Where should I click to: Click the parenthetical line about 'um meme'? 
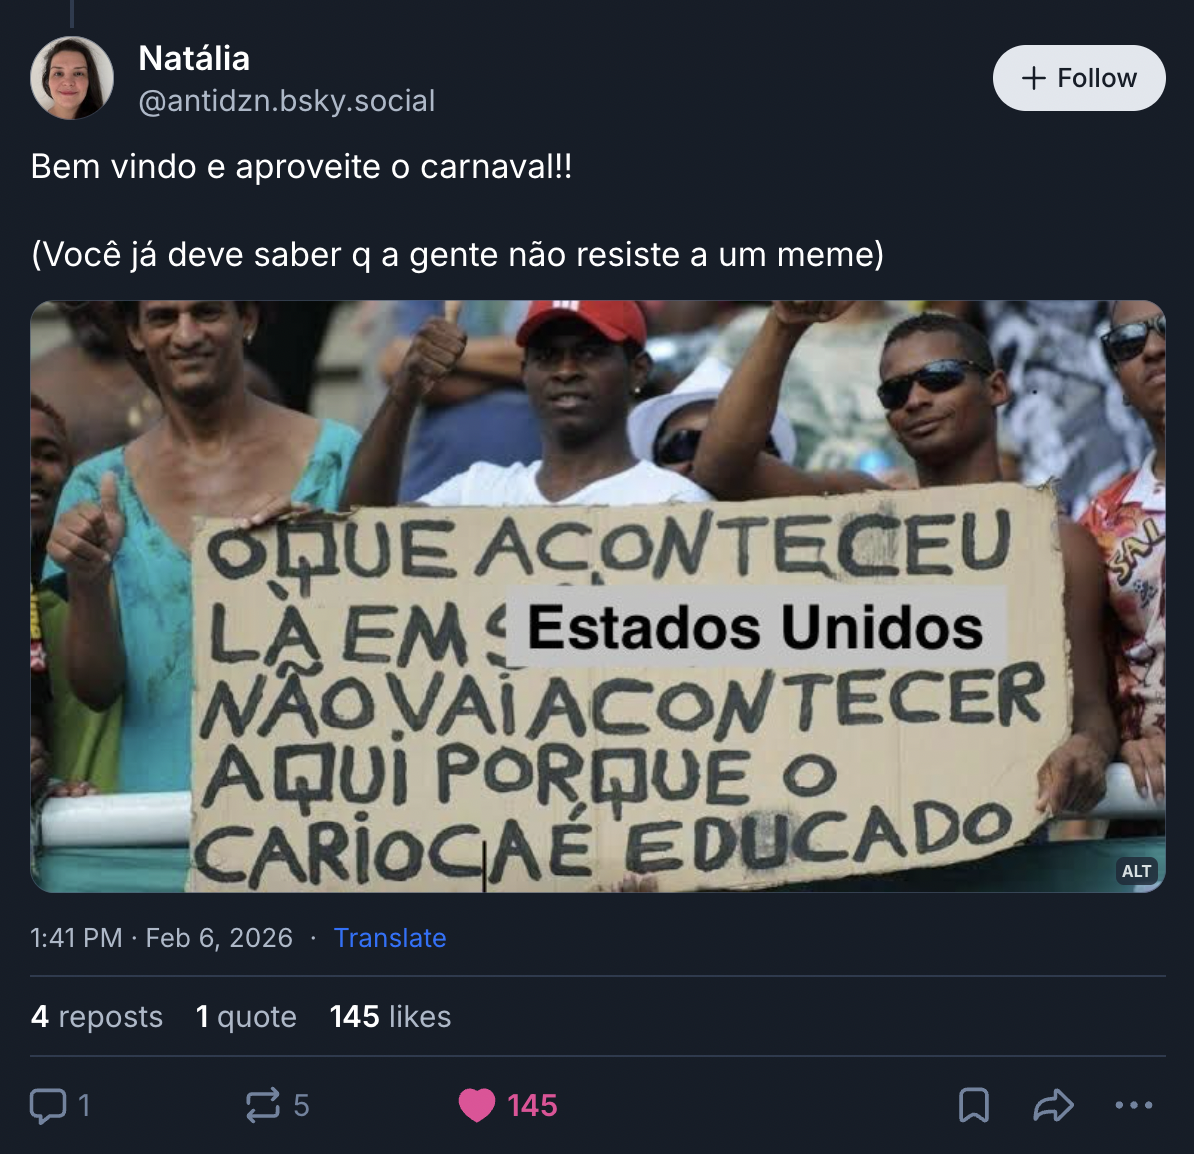click(458, 254)
